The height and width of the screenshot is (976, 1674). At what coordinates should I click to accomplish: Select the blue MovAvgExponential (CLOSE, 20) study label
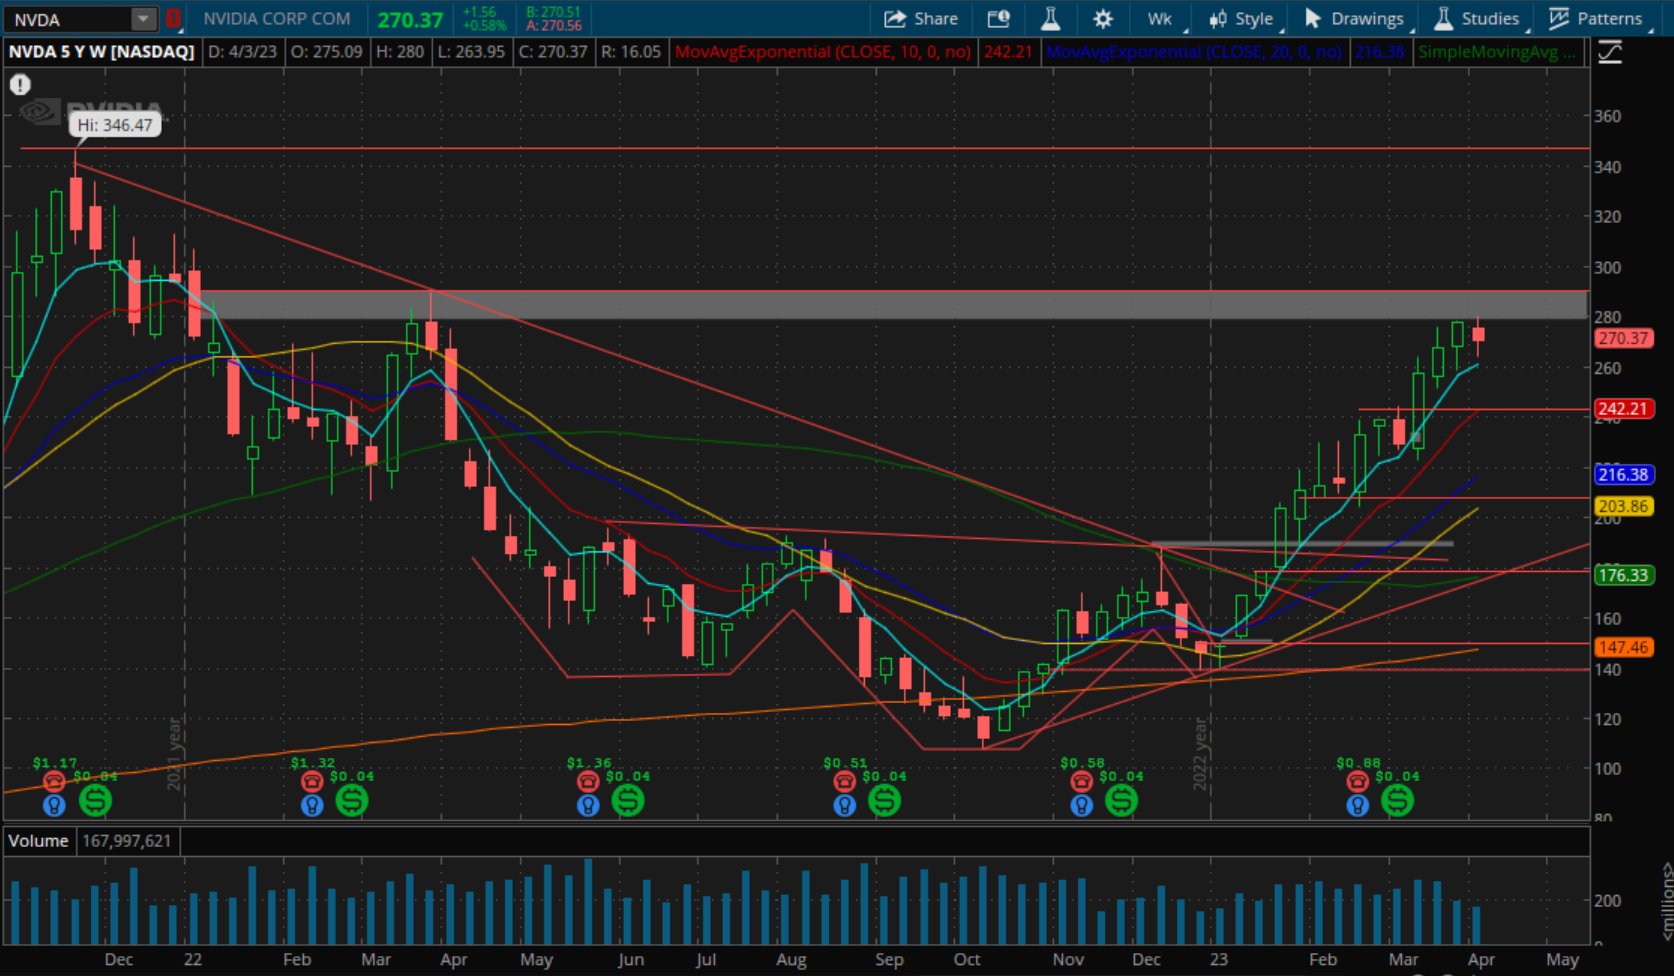pos(1194,52)
